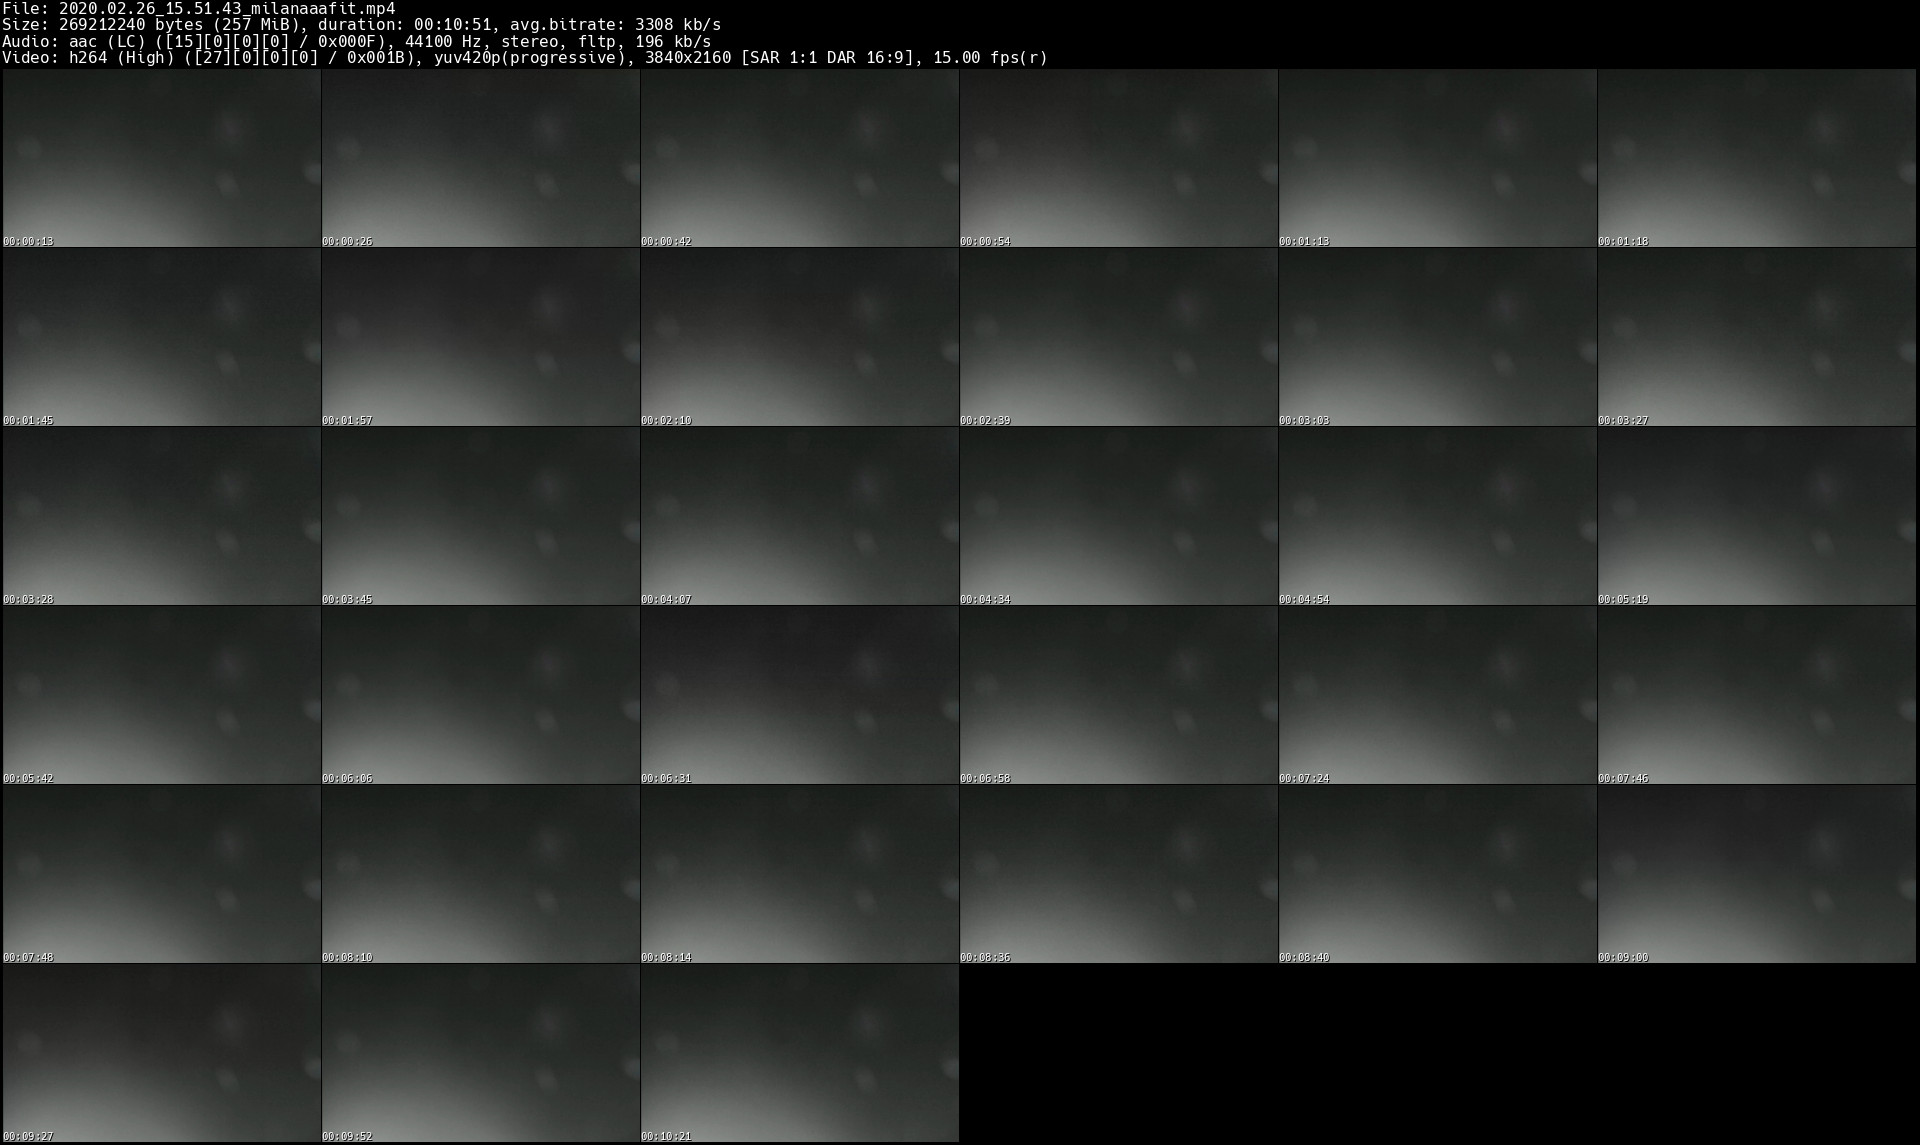Viewport: 1920px width, 1145px height.
Task: Select the thumbnail marked 00:09:00
Action: pos(1756,874)
